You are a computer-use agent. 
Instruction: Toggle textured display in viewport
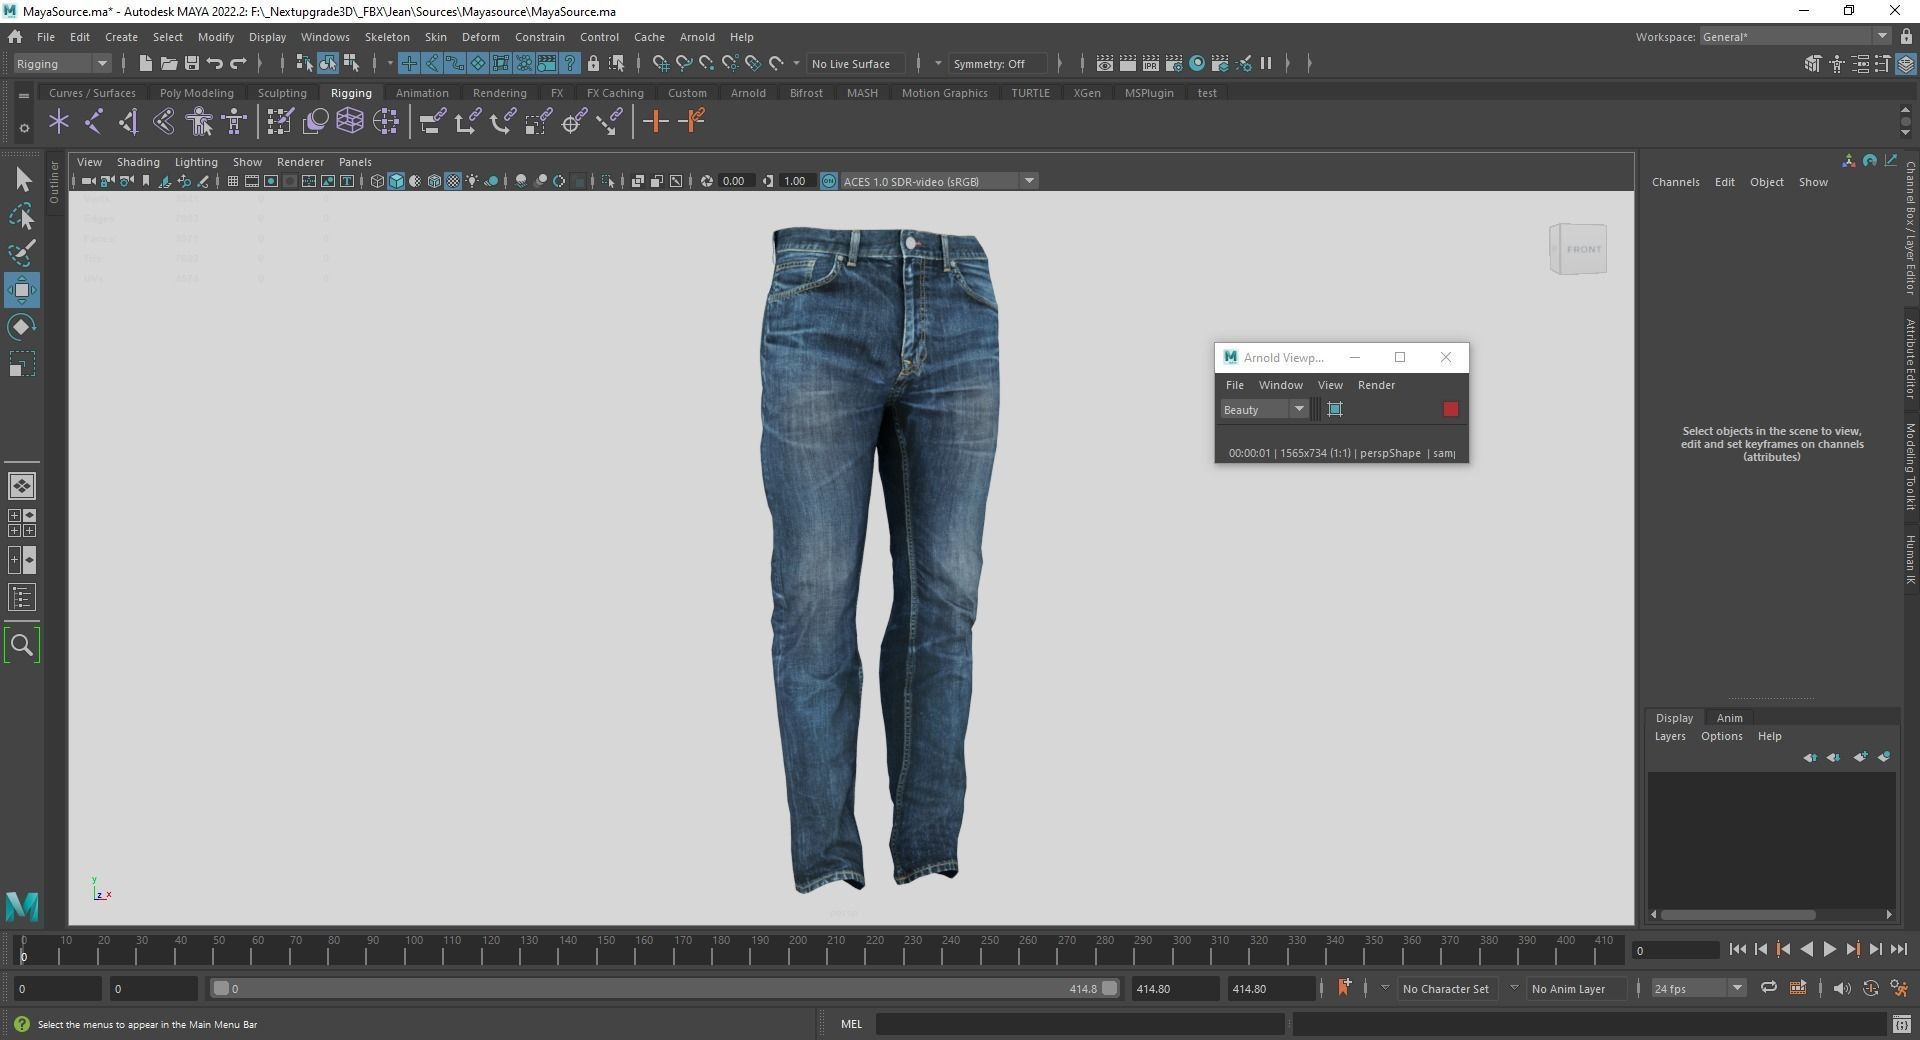(x=453, y=181)
